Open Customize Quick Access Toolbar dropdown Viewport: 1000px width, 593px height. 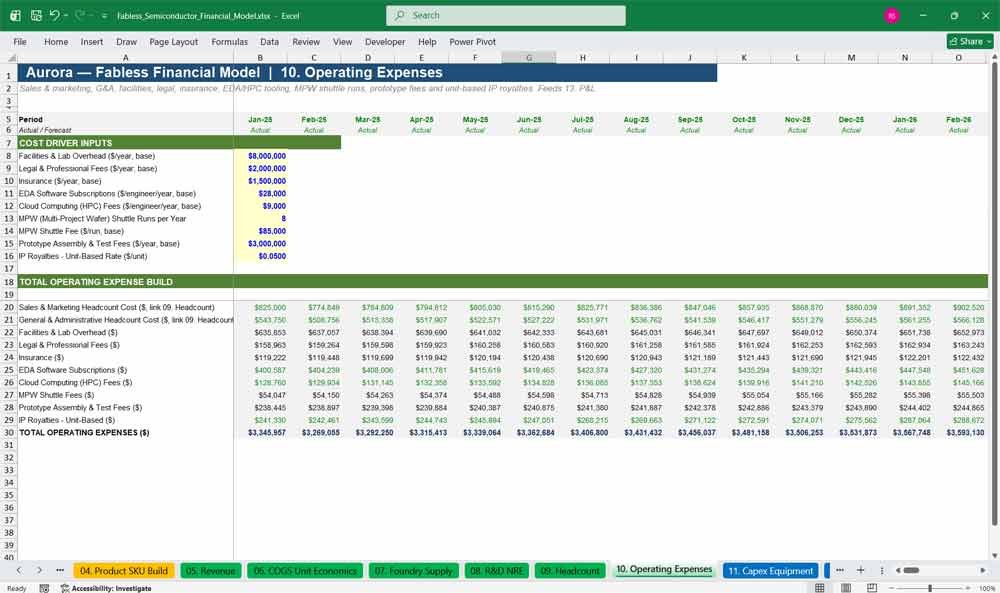[x=104, y=16]
